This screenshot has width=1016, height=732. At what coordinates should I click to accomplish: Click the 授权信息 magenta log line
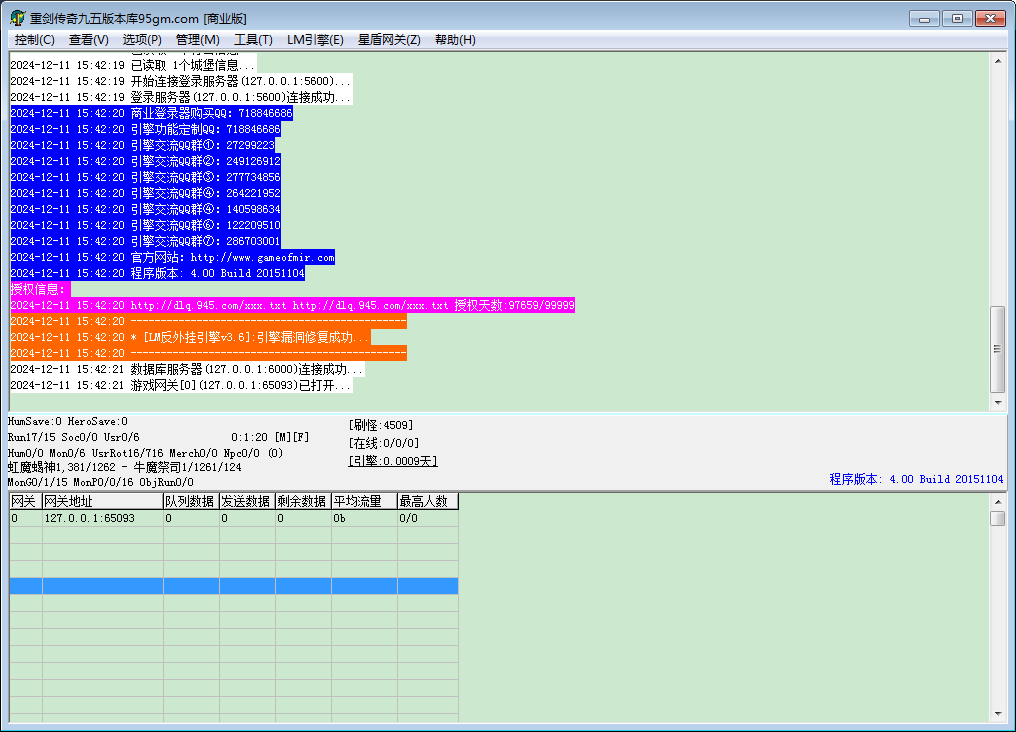coord(40,290)
